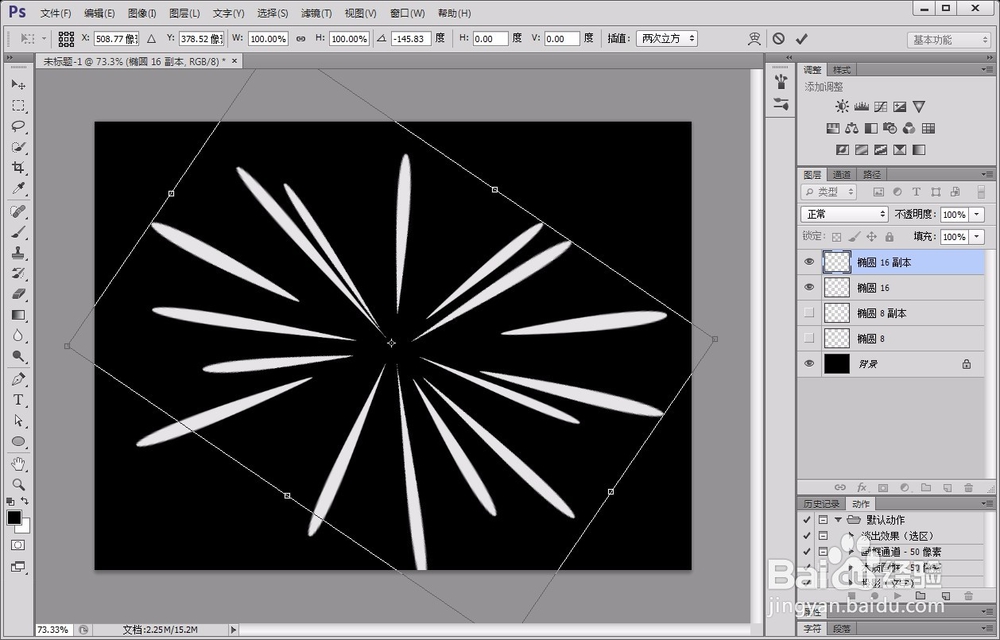Image resolution: width=1000 pixels, height=640 pixels.
Task: Select the Rectangular Marquee tool
Action: pos(18,106)
